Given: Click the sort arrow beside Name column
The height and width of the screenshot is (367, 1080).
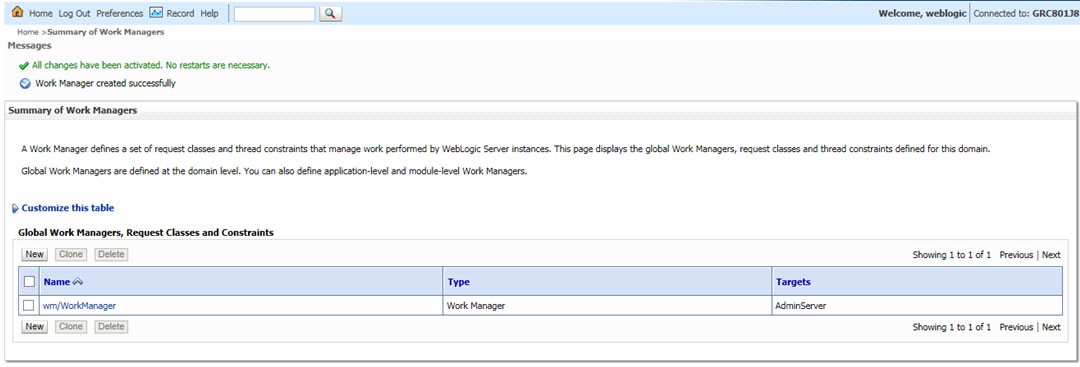Looking at the screenshot, I should (x=78, y=282).
